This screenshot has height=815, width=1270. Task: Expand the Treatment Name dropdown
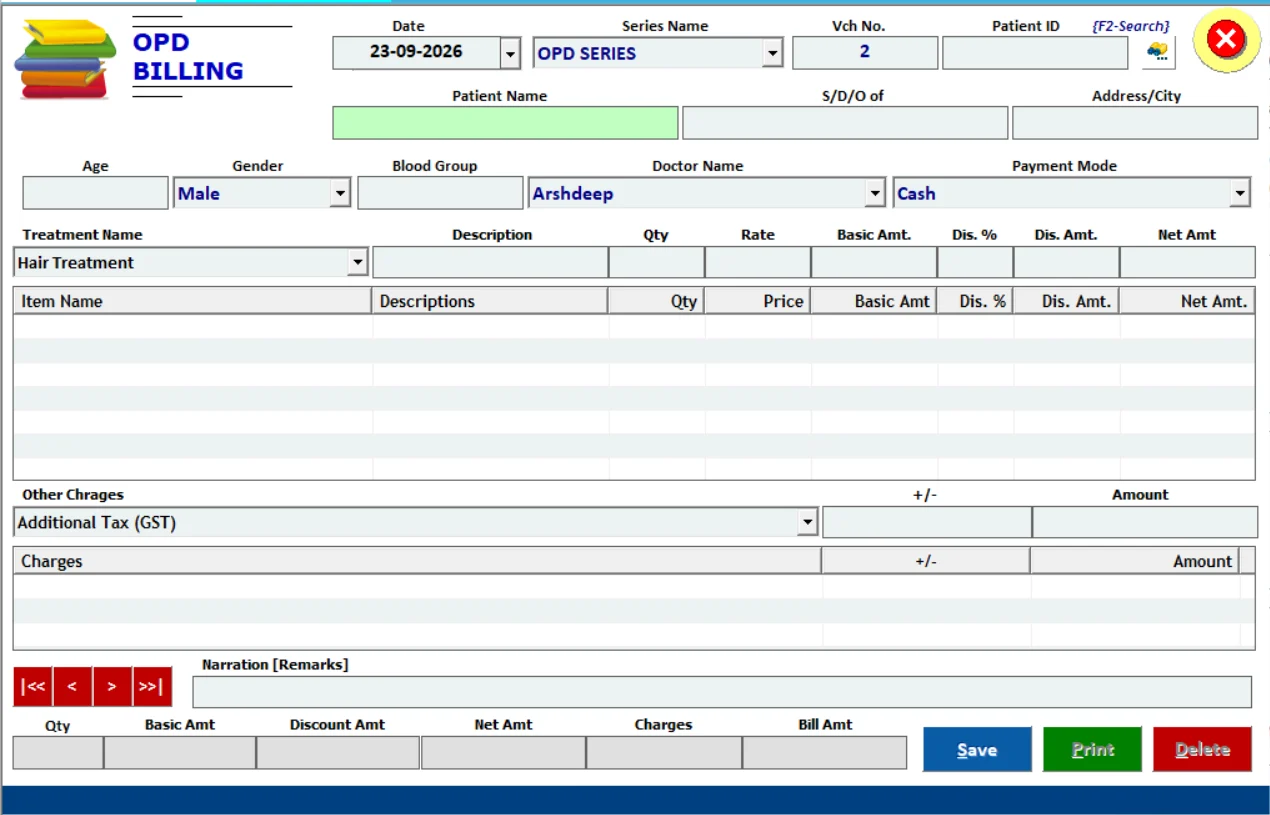pos(358,263)
